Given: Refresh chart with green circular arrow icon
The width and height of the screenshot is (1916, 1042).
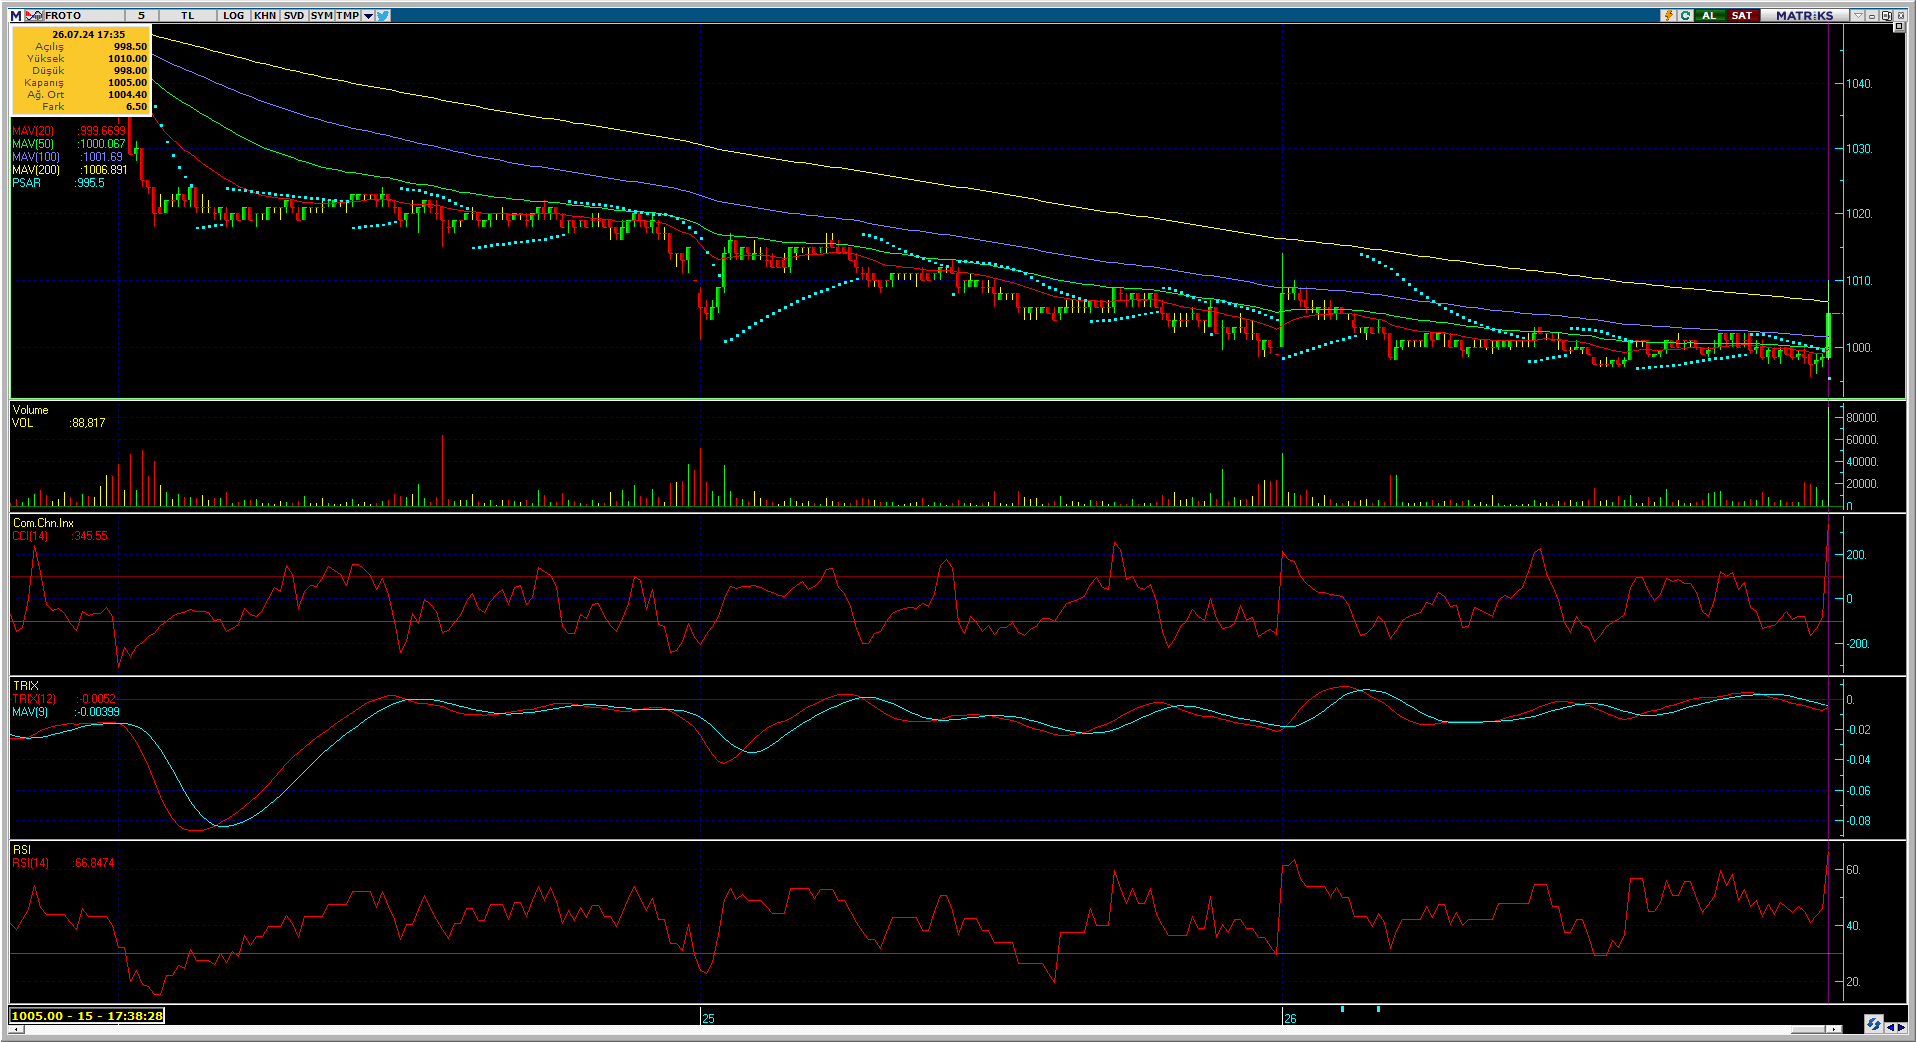Looking at the screenshot, I should (1685, 15).
